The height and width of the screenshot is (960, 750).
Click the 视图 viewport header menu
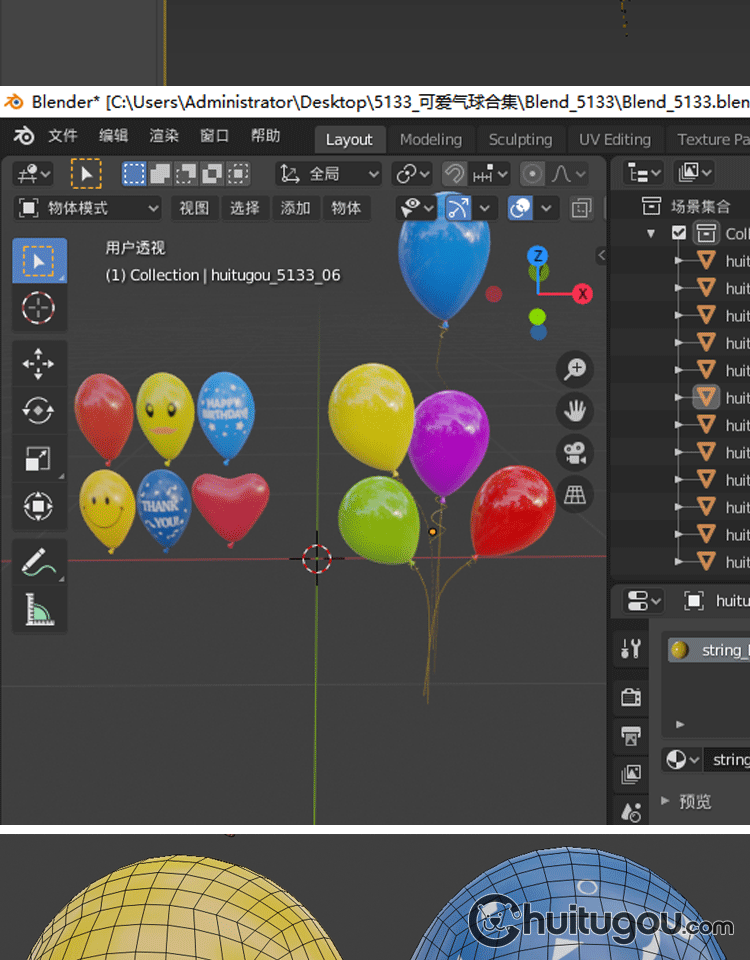(194, 208)
